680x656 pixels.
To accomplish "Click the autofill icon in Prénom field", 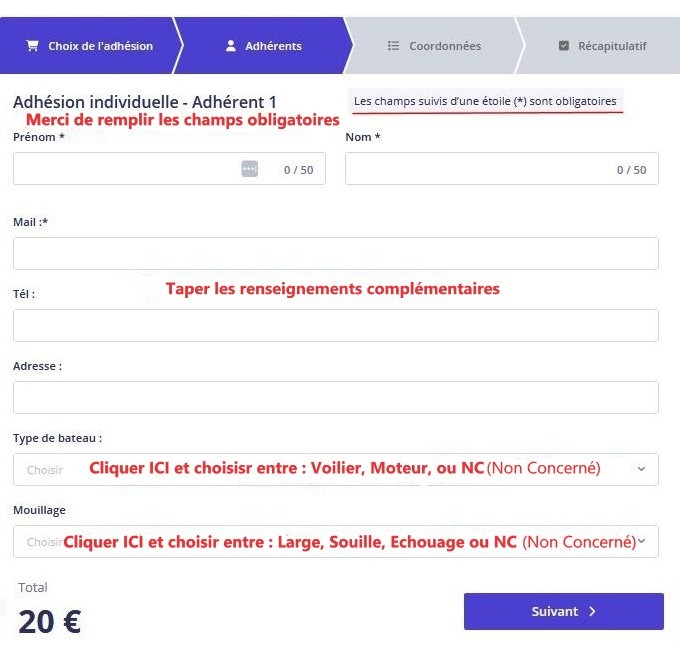I will [250, 169].
